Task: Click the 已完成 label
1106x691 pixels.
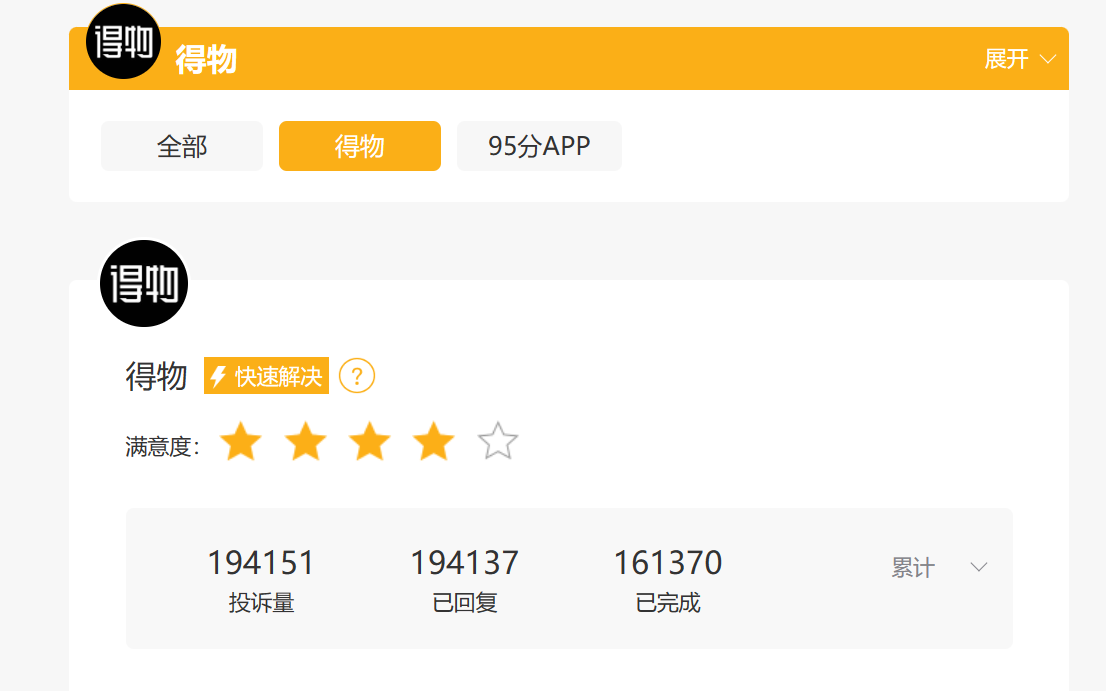Action: coord(667,603)
